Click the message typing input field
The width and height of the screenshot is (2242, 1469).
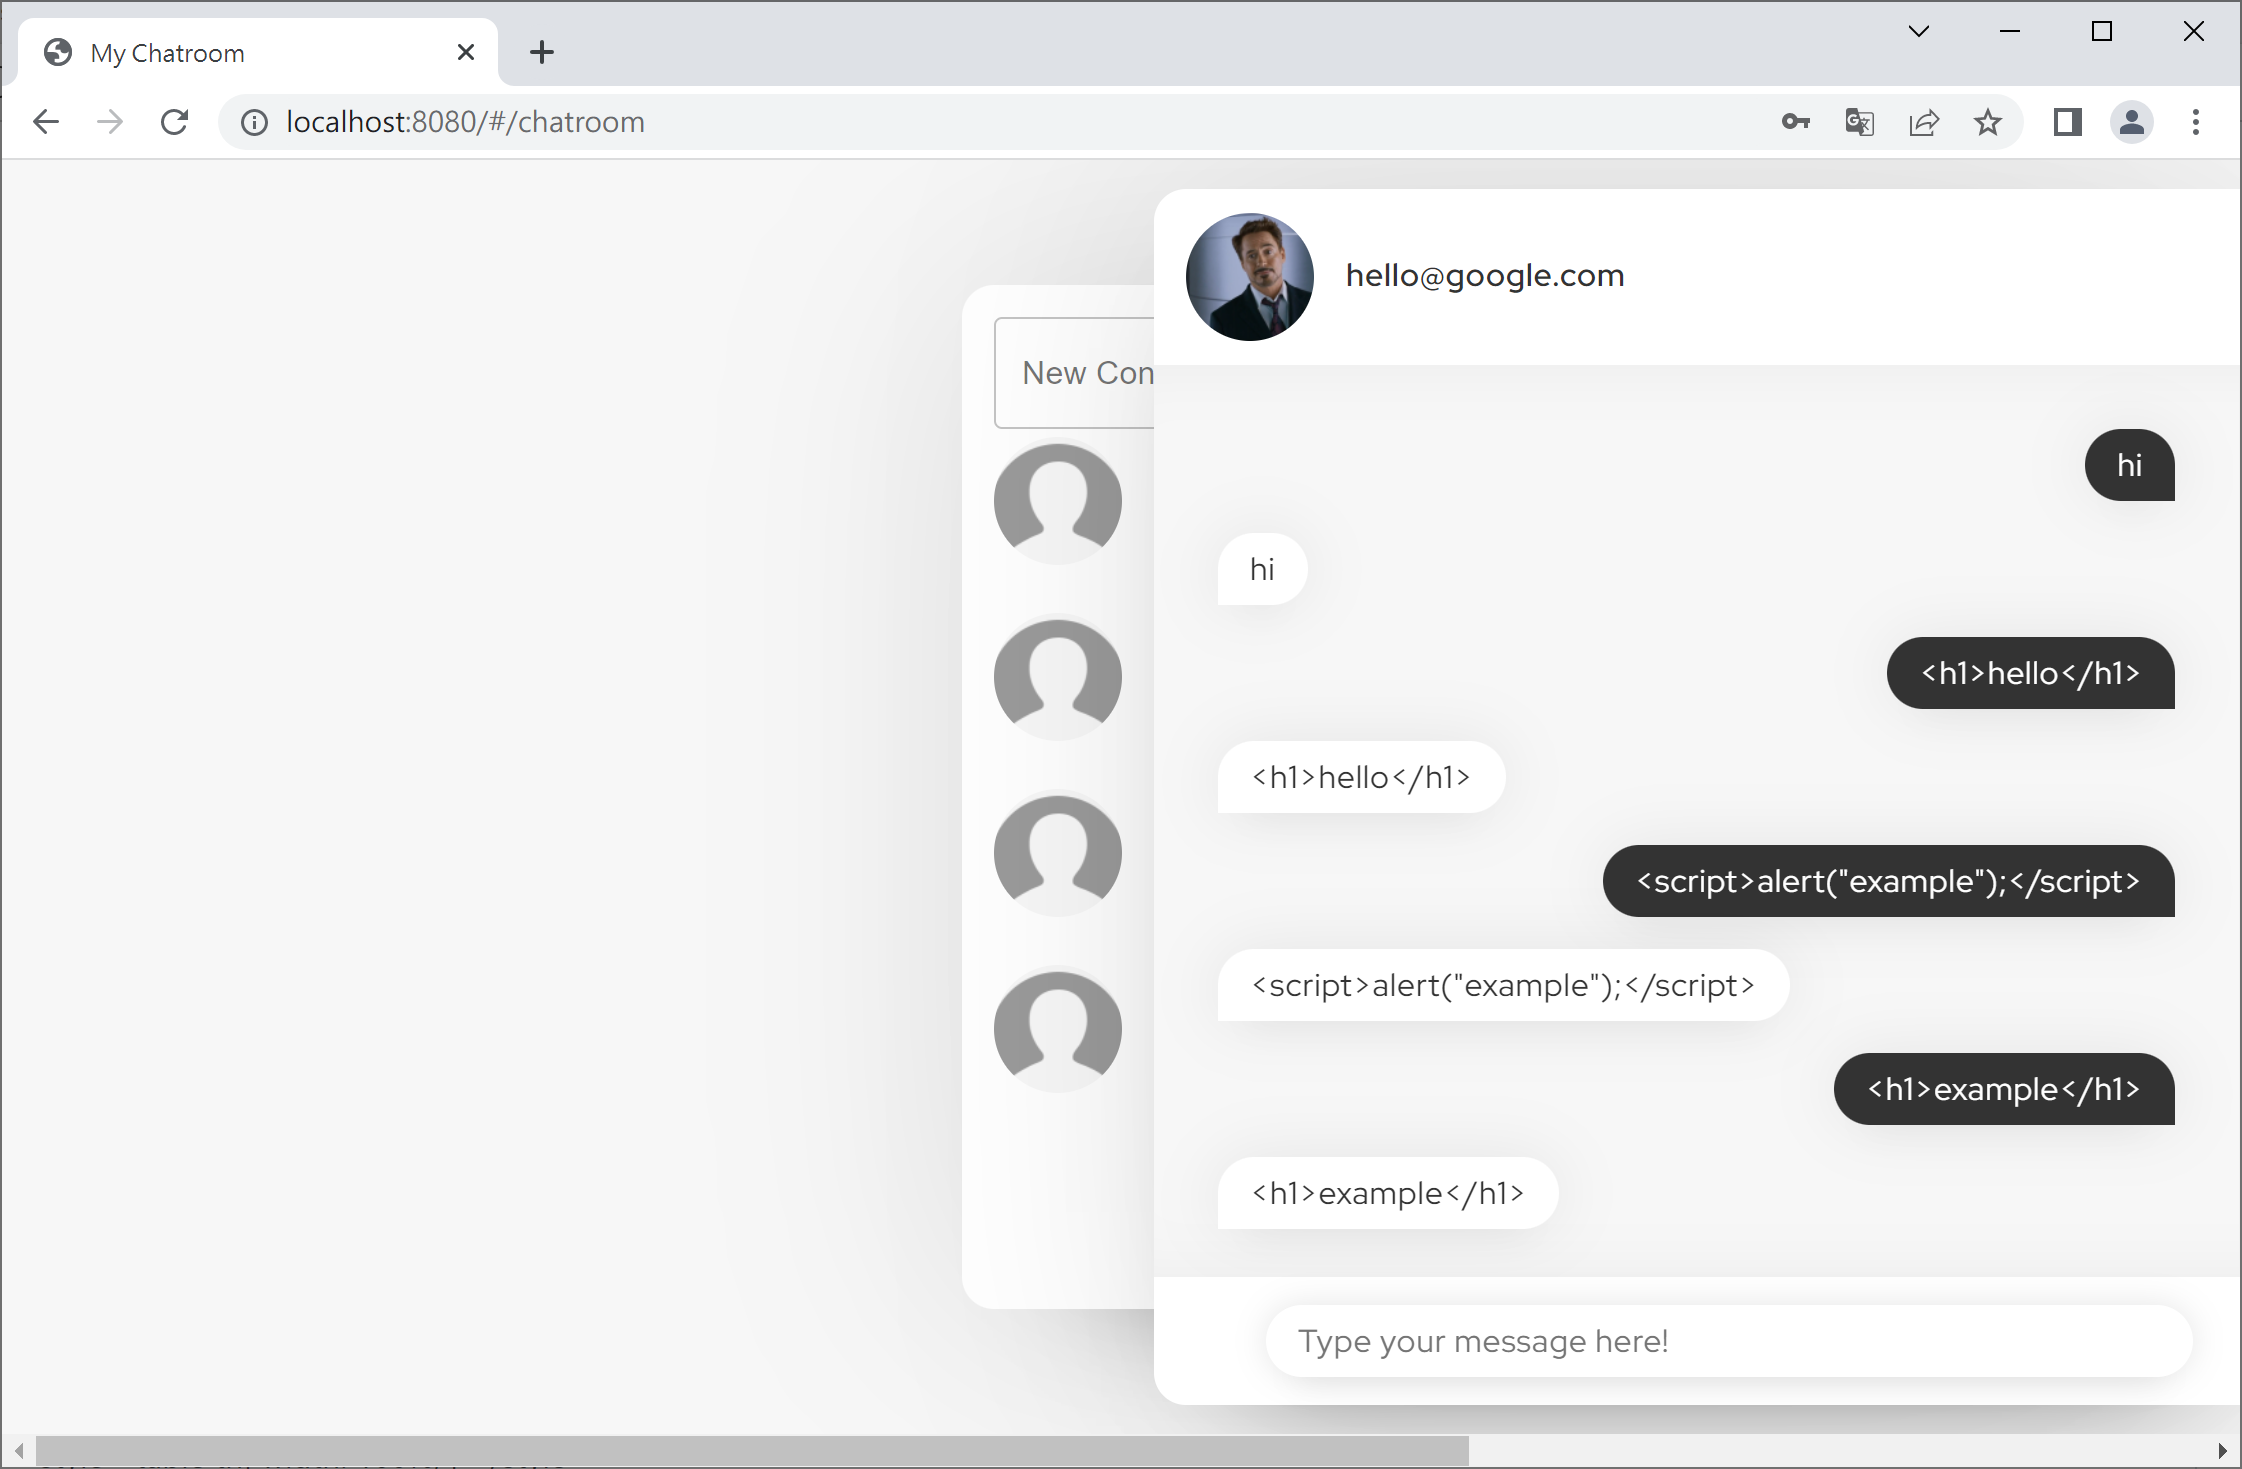coord(1727,1340)
